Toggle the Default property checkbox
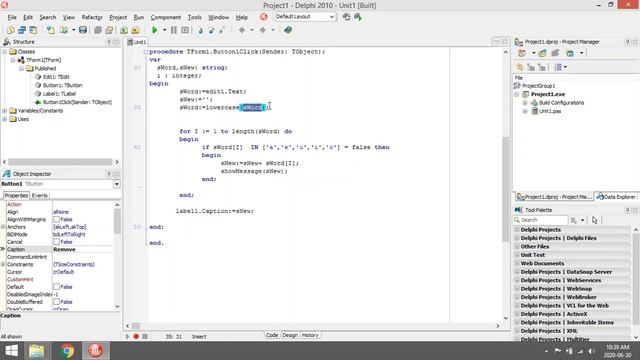 click(56, 287)
